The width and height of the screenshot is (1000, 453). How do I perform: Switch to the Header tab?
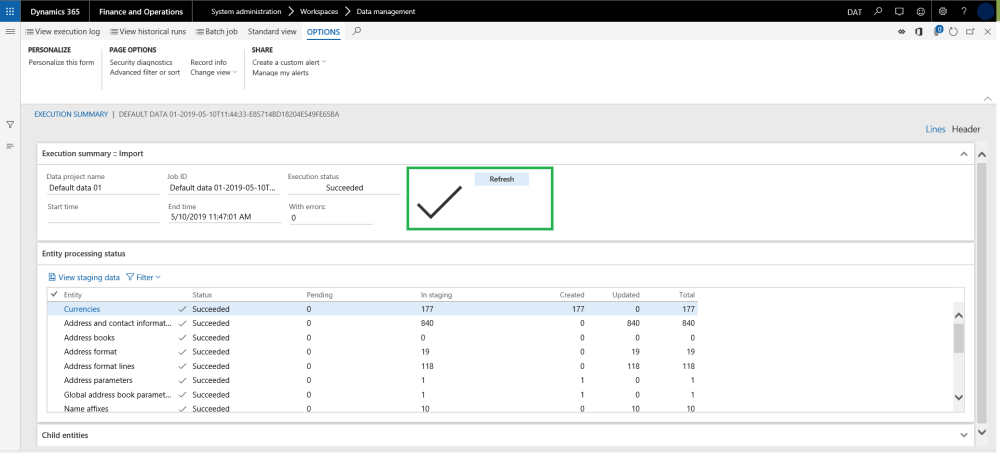tap(965, 130)
